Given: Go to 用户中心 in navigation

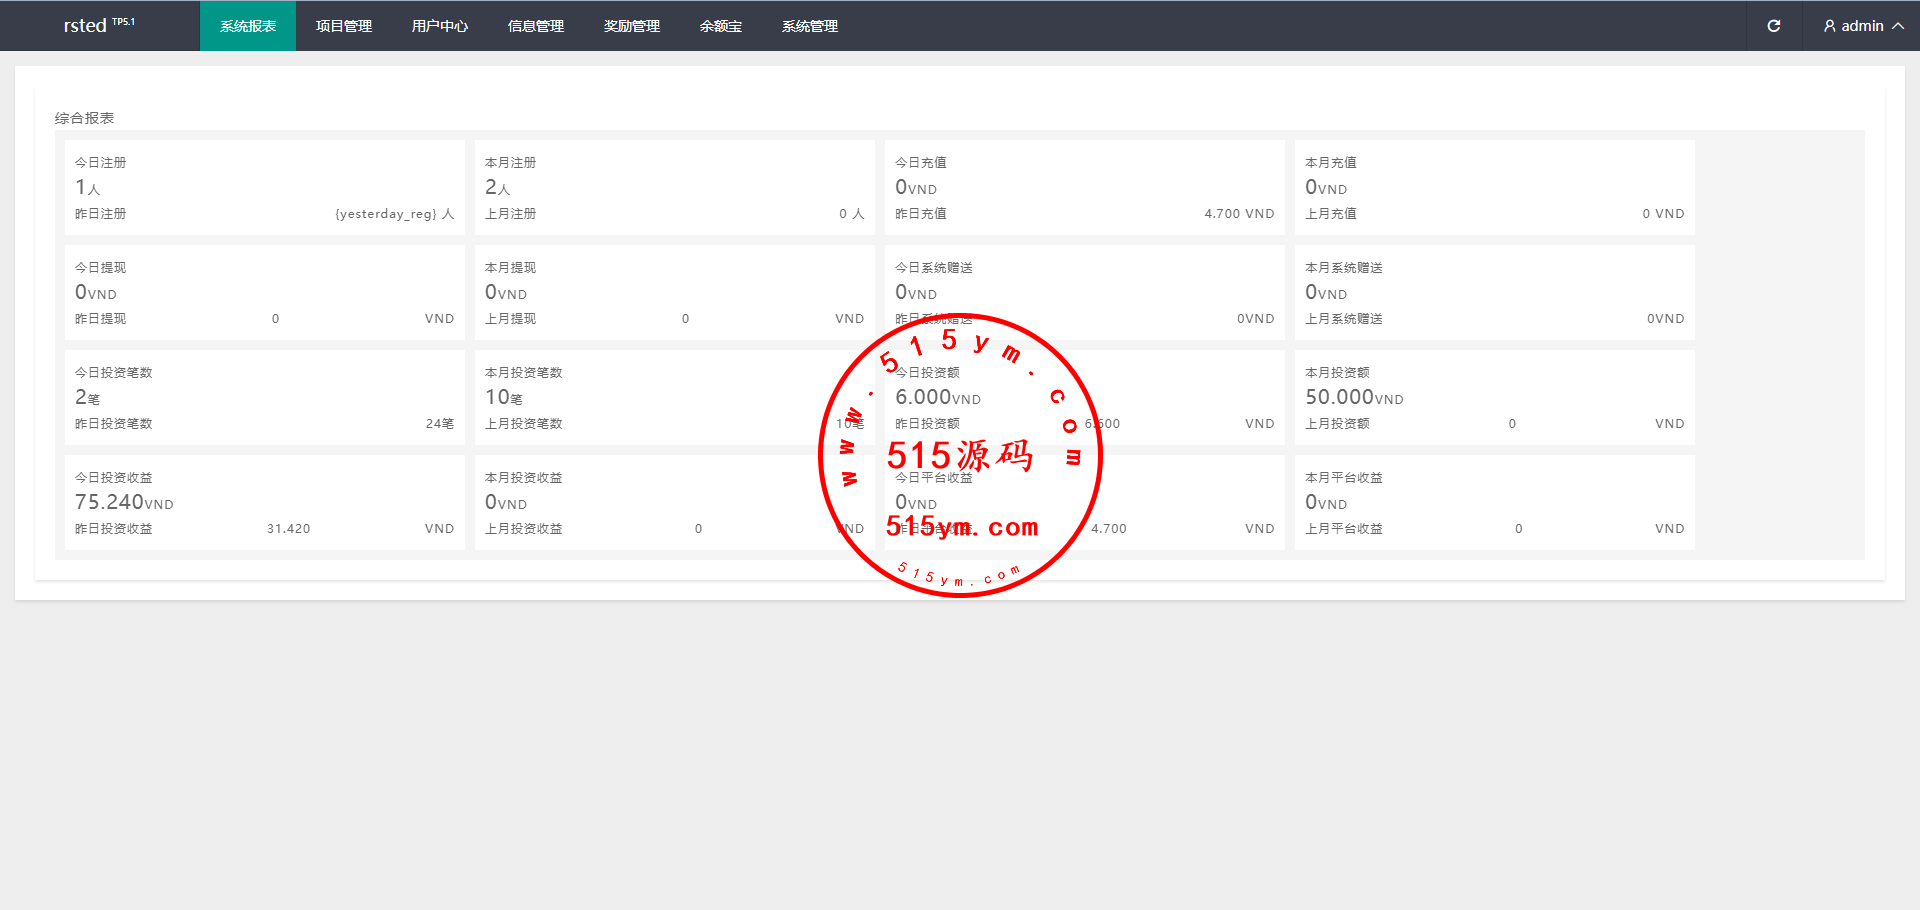Looking at the screenshot, I should pyautogui.click(x=440, y=26).
